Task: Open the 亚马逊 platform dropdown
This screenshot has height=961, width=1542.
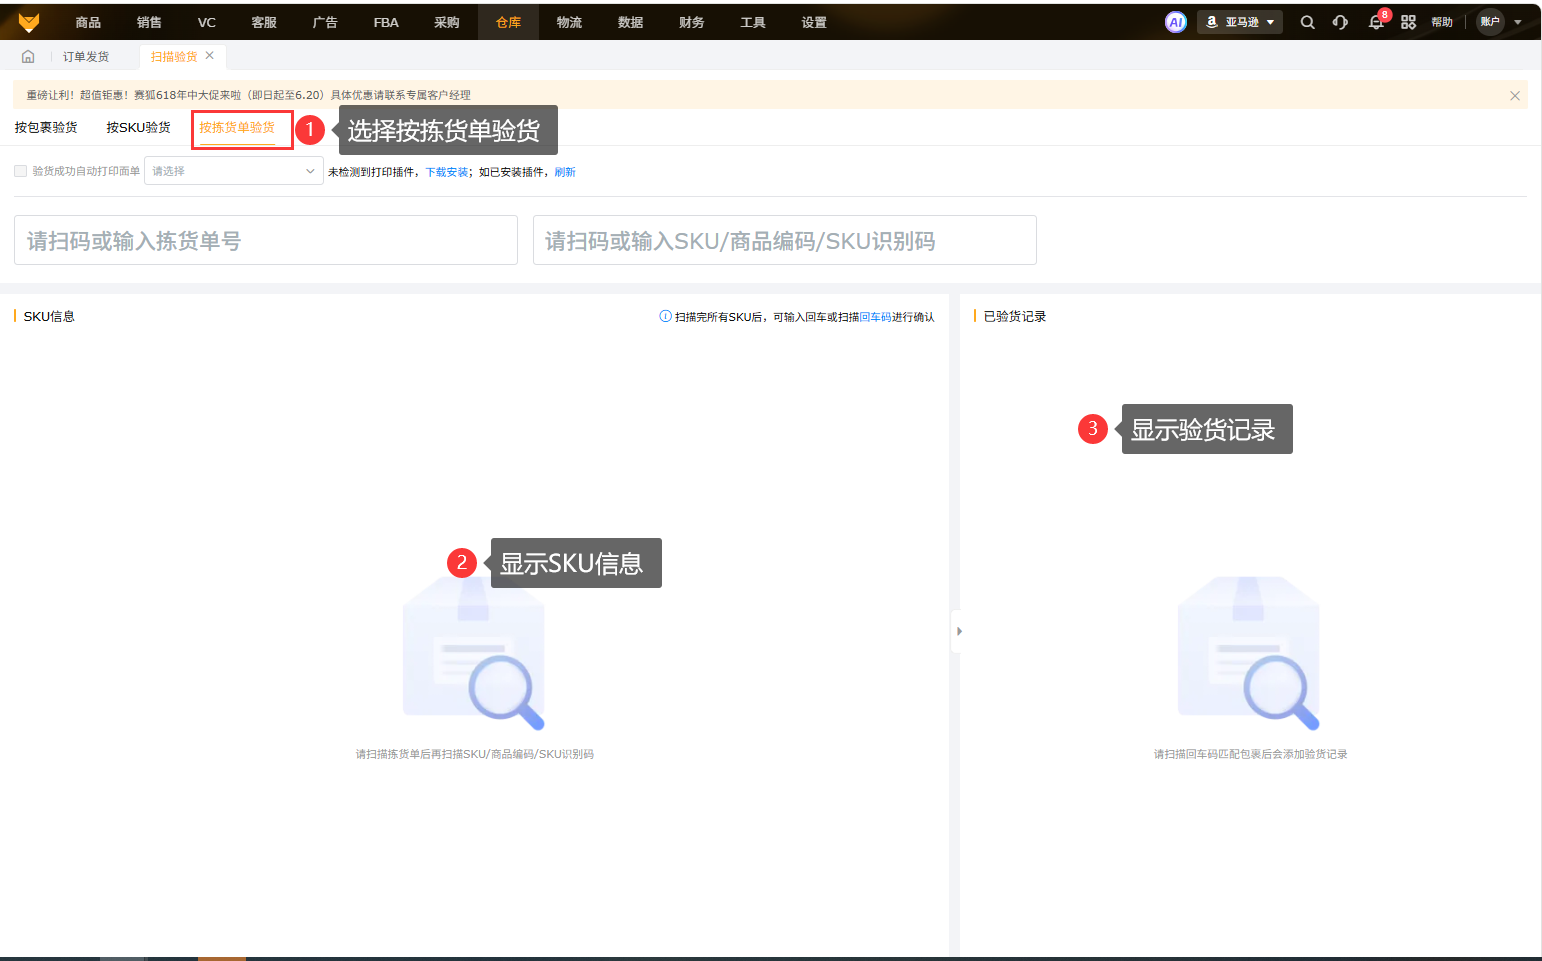Action: point(1240,22)
